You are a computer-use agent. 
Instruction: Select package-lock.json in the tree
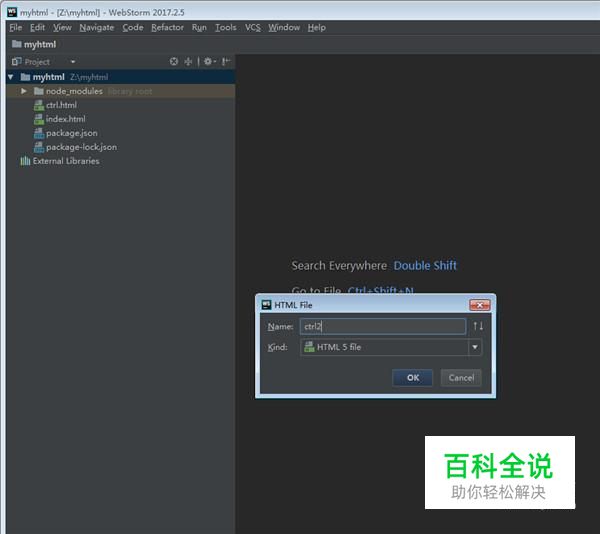[x=80, y=147]
